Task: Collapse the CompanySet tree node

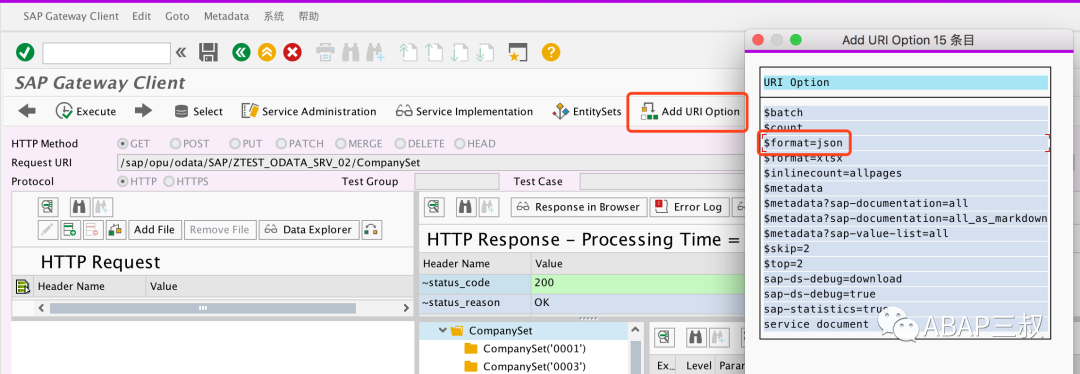Action: click(442, 331)
